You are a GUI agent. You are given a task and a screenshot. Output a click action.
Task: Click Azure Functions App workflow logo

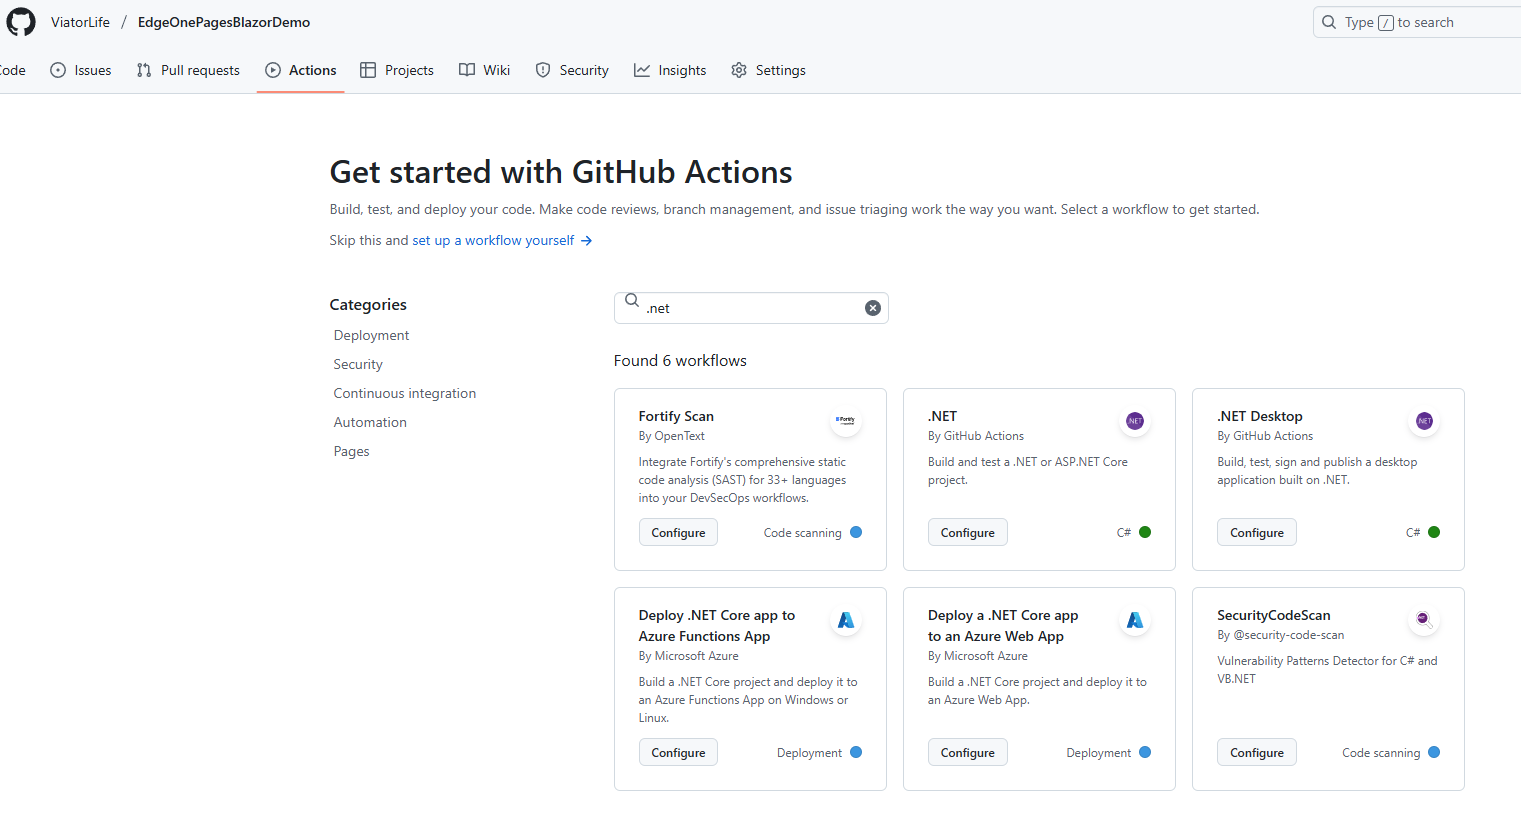tap(846, 620)
